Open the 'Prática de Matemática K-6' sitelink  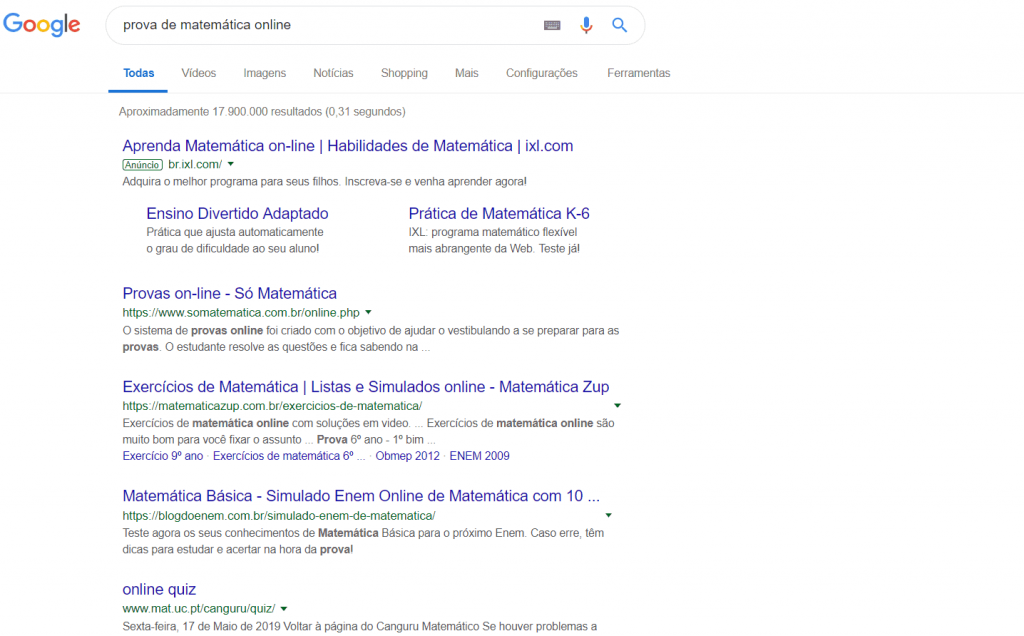(499, 214)
